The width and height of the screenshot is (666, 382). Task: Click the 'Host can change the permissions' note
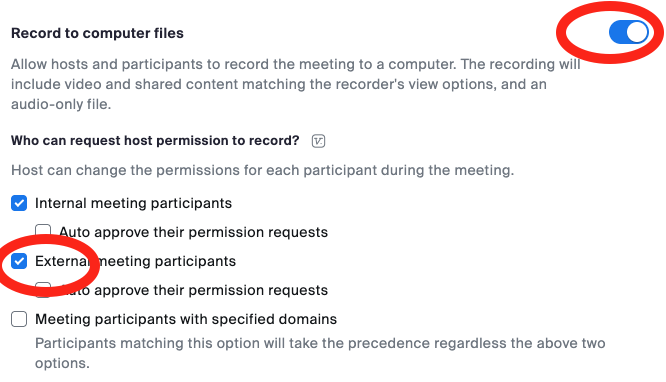tap(262, 170)
